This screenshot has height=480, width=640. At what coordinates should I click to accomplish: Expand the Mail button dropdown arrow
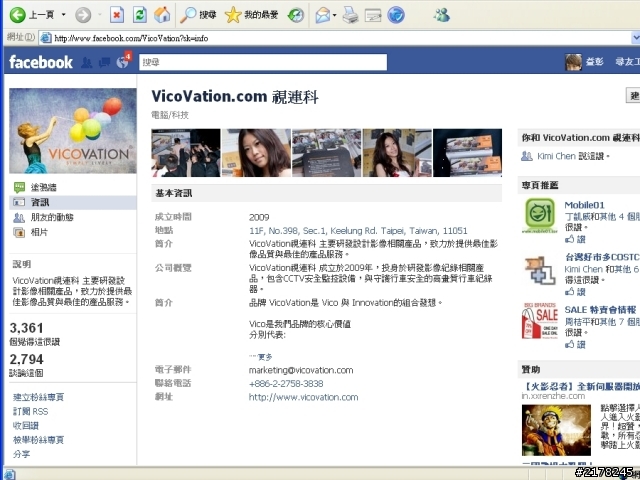335,16
